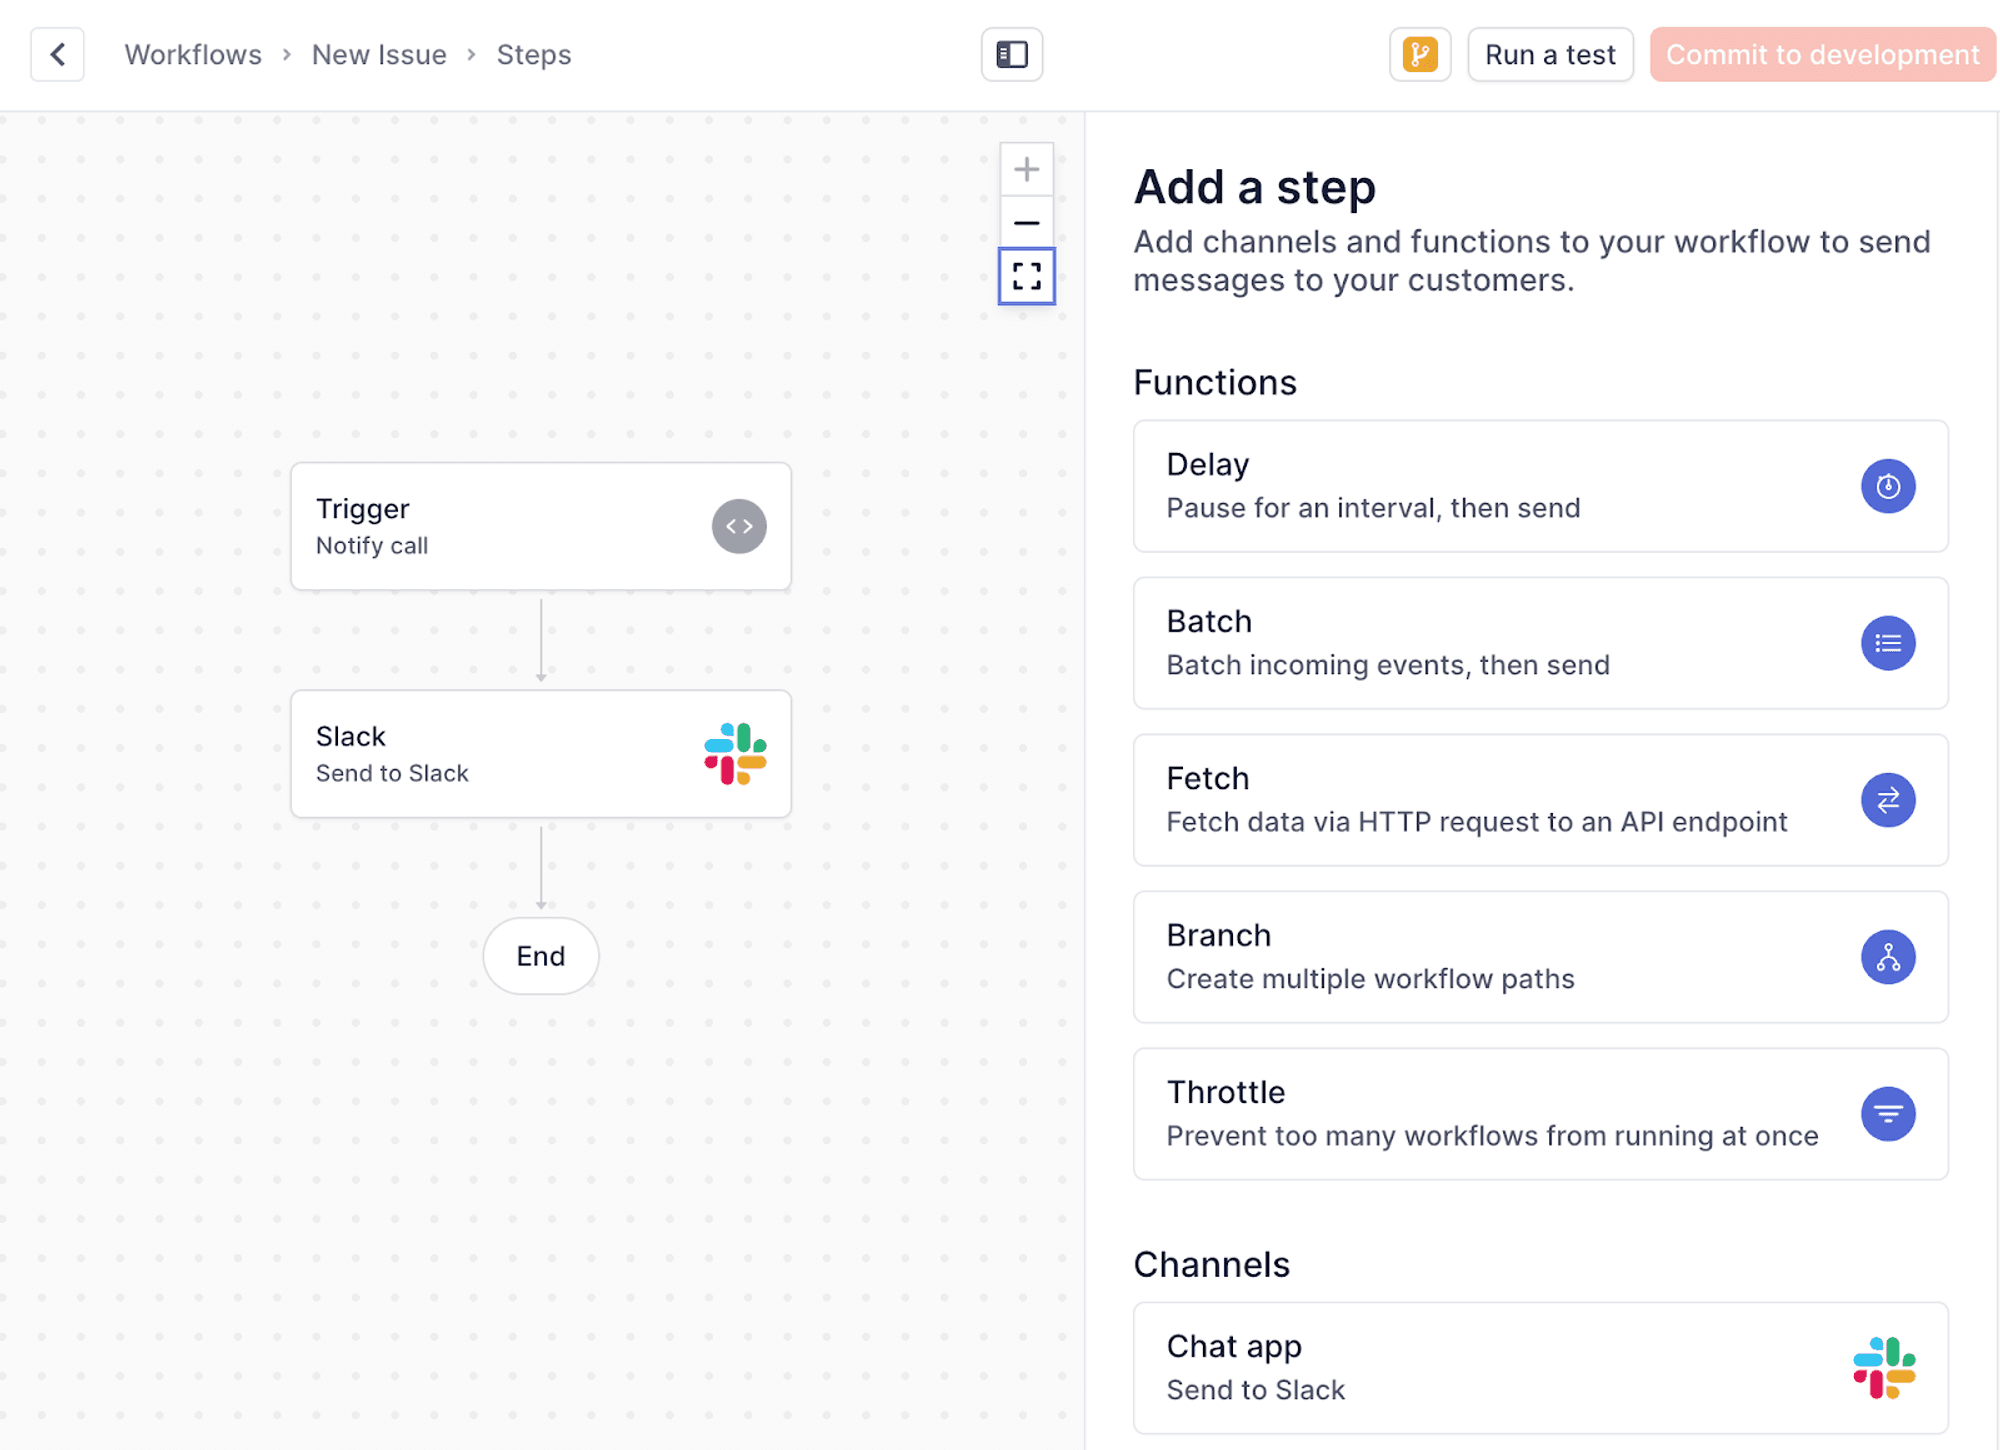Toggle the sidebar panel icon

(1012, 53)
